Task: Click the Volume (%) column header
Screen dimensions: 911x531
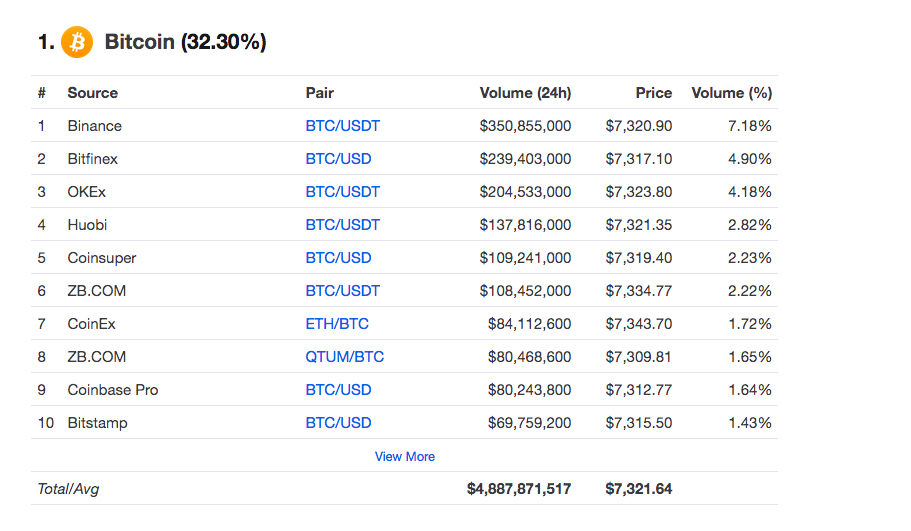Action: [731, 93]
